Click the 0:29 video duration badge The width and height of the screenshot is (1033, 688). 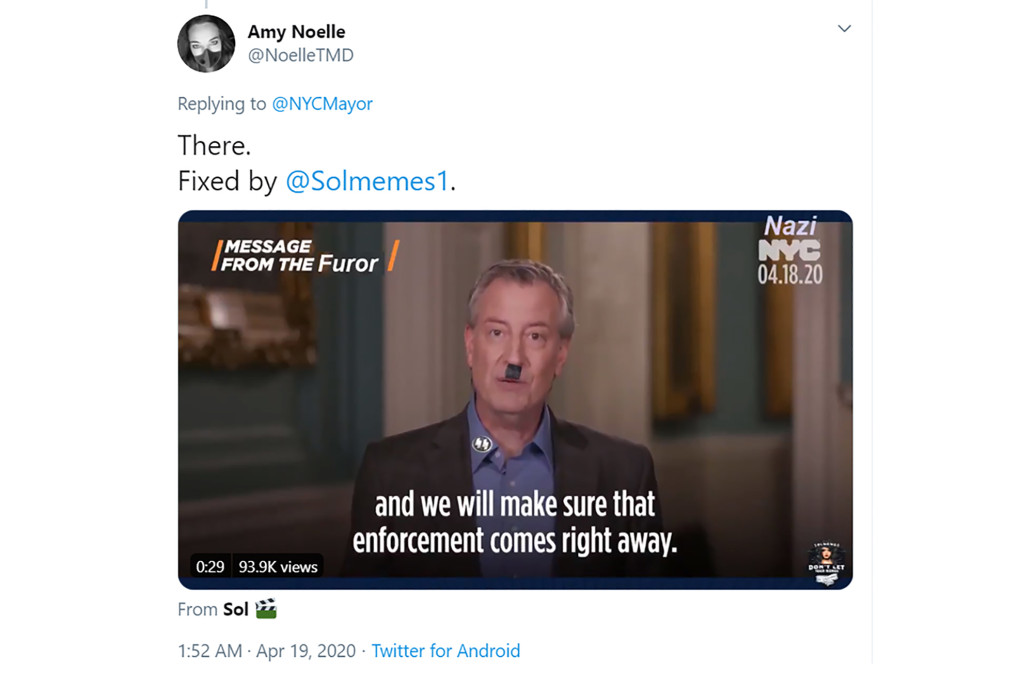210,567
